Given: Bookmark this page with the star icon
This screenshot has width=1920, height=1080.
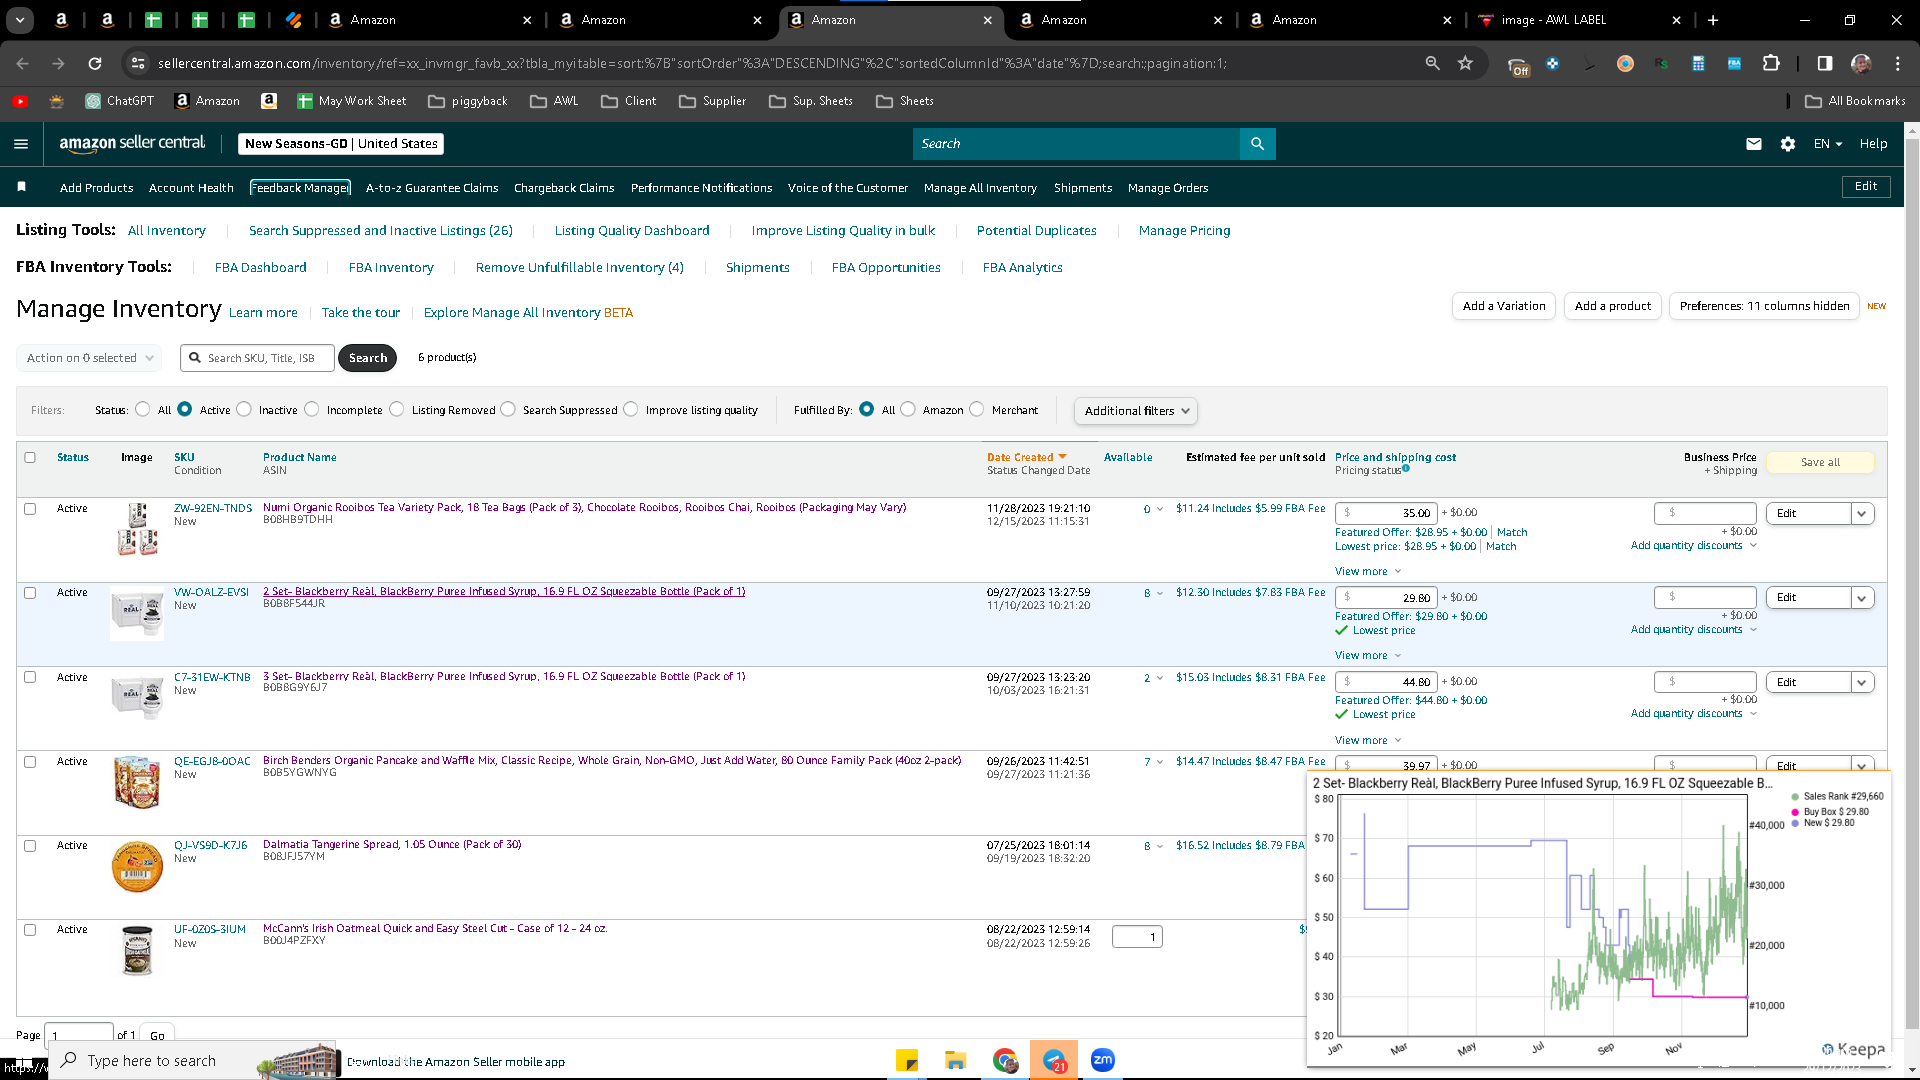Looking at the screenshot, I should click(x=1466, y=63).
